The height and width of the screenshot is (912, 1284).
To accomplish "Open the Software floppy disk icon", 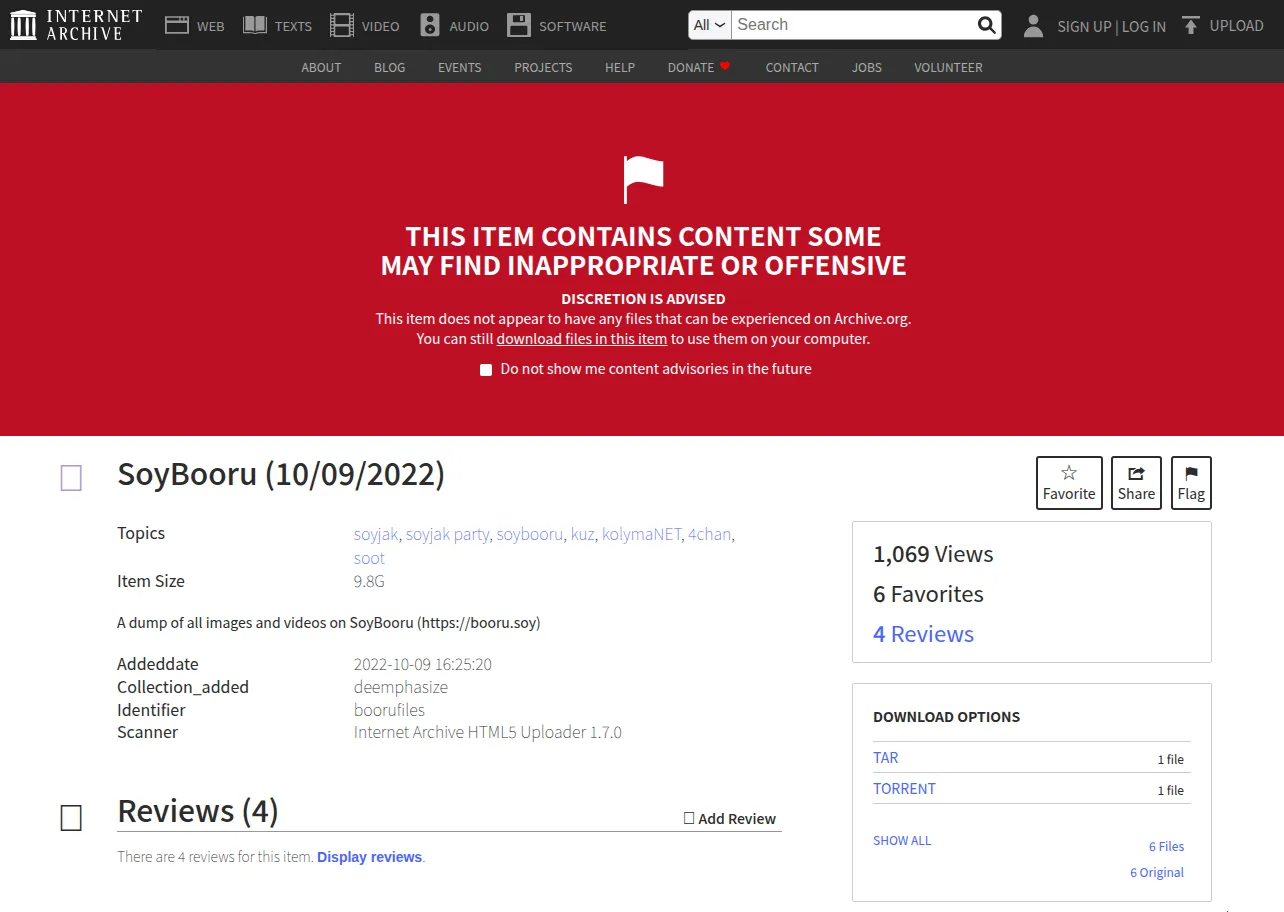I will [519, 25].
